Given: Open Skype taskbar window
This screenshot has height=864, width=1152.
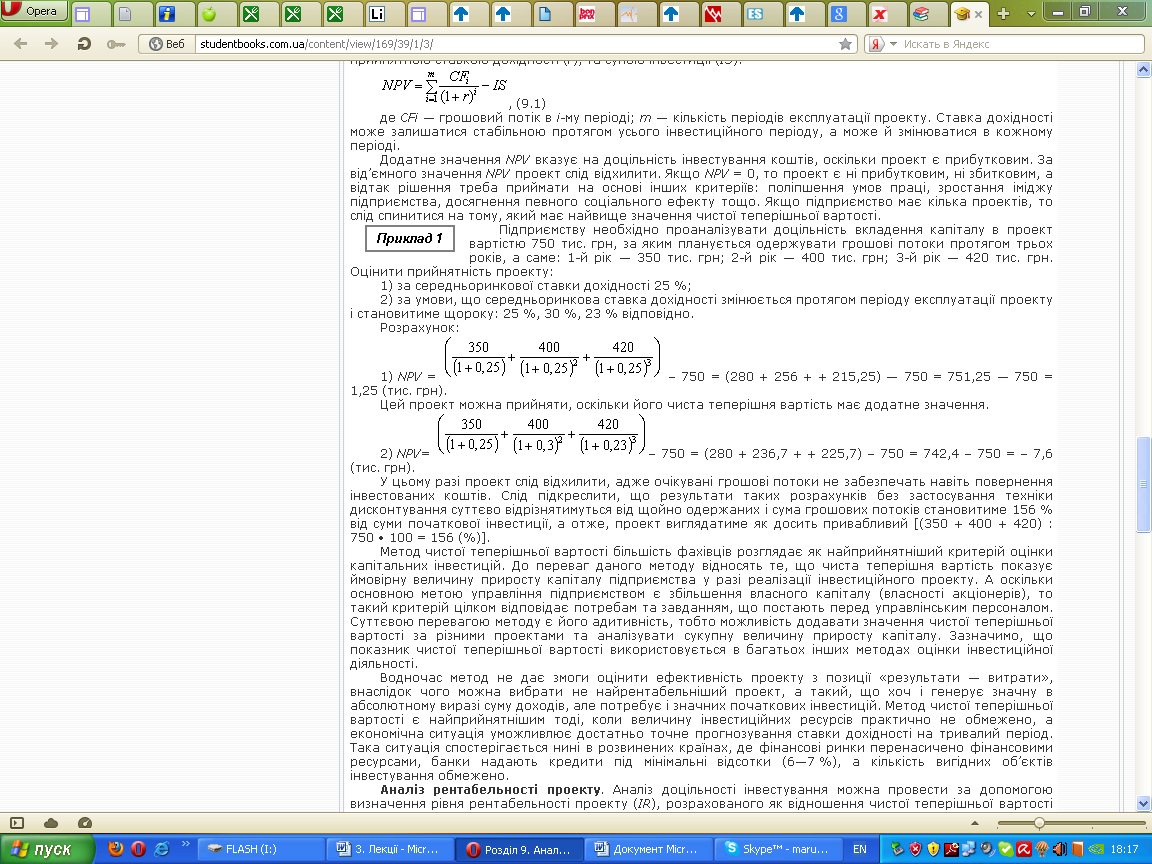Looking at the screenshot, I should [779, 849].
